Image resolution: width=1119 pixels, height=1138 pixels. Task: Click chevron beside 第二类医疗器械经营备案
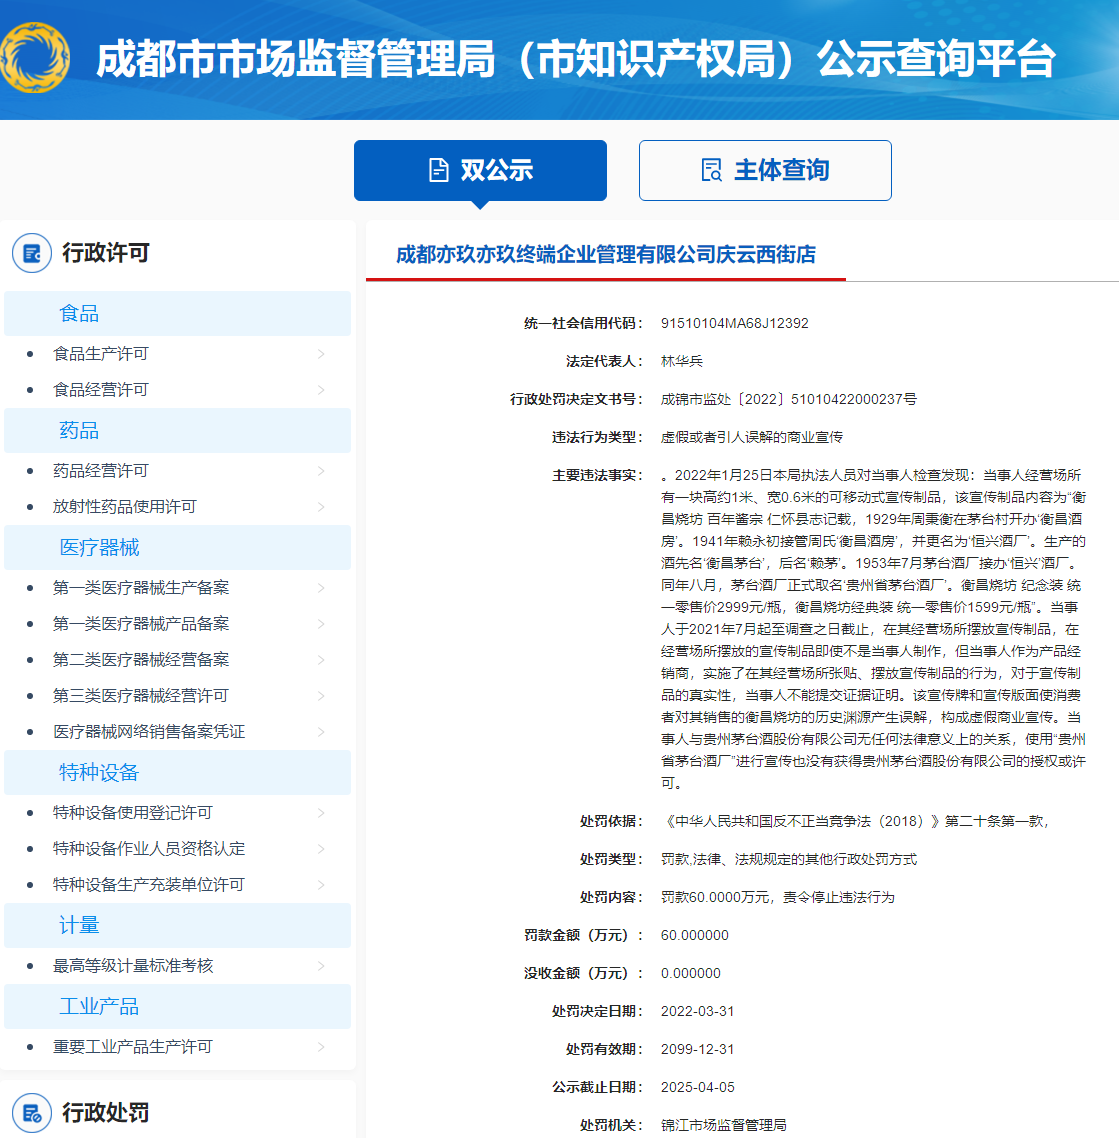(321, 660)
